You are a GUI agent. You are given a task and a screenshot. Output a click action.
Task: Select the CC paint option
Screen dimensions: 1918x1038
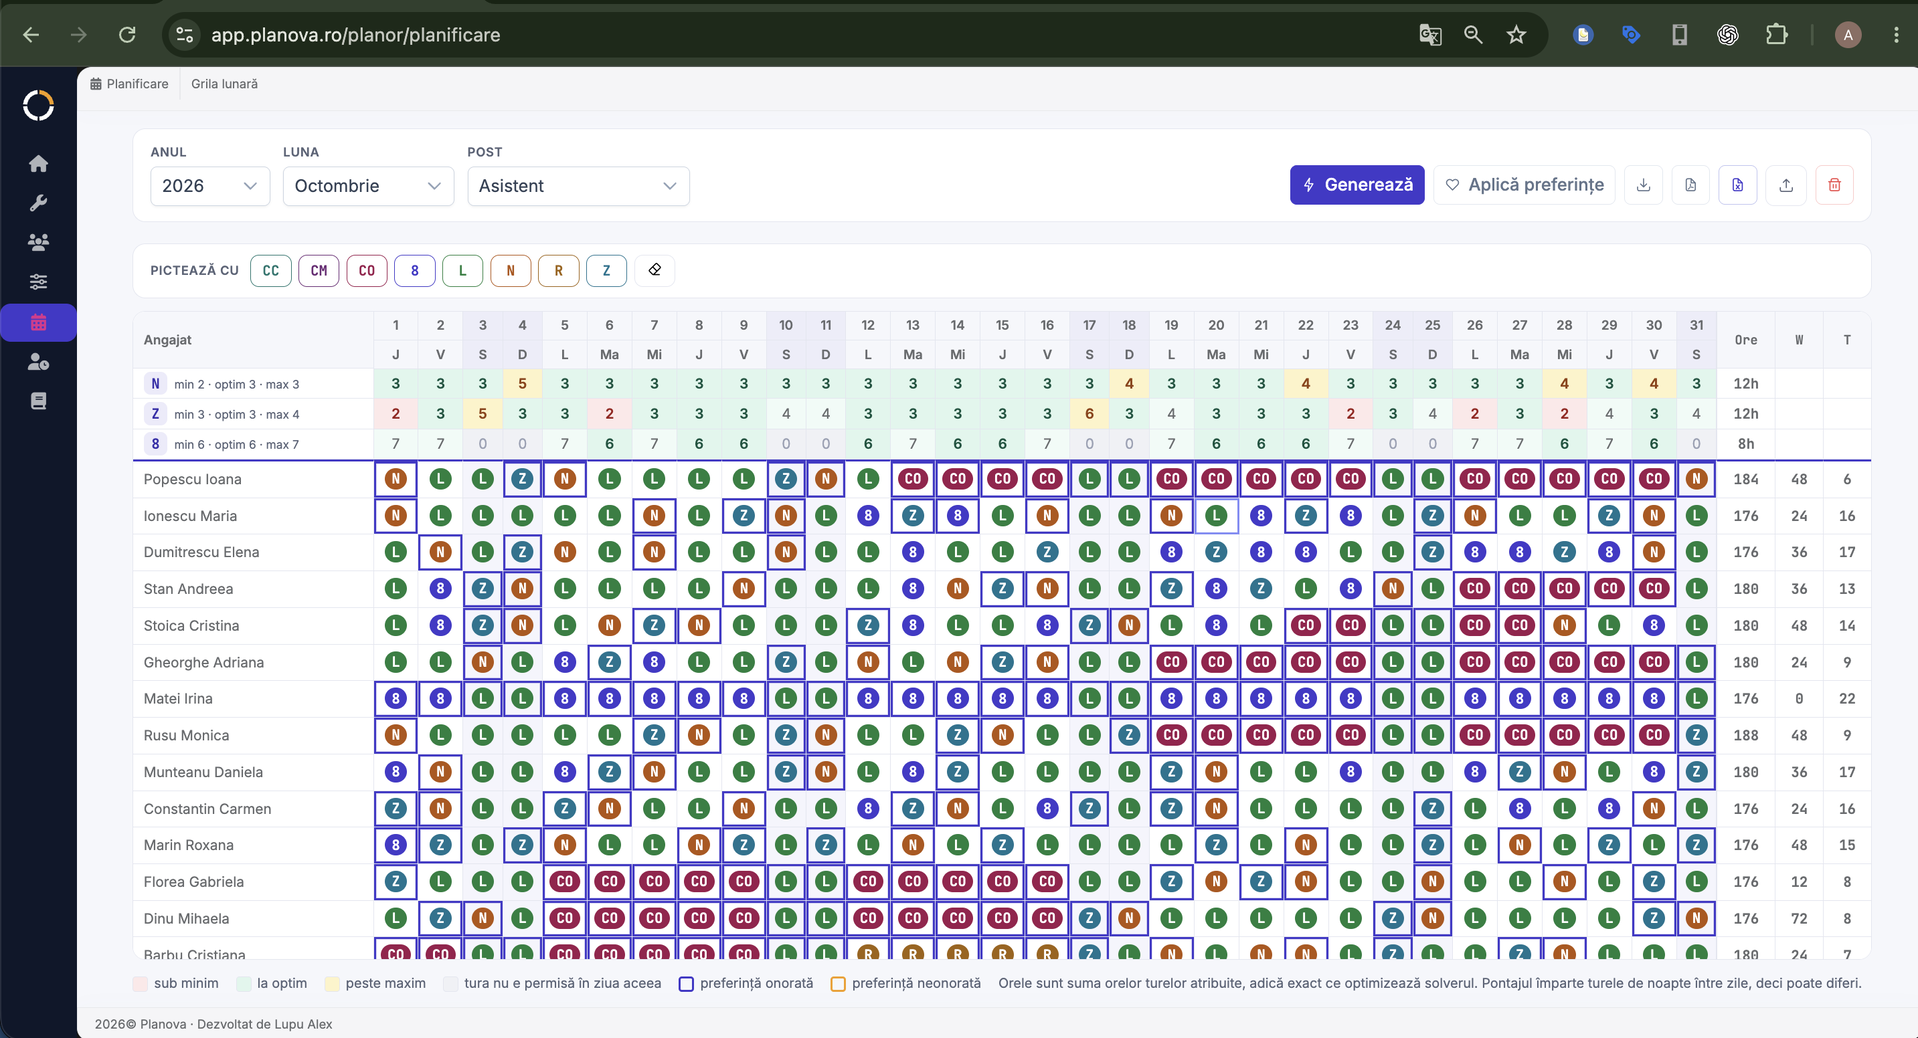[x=271, y=270]
